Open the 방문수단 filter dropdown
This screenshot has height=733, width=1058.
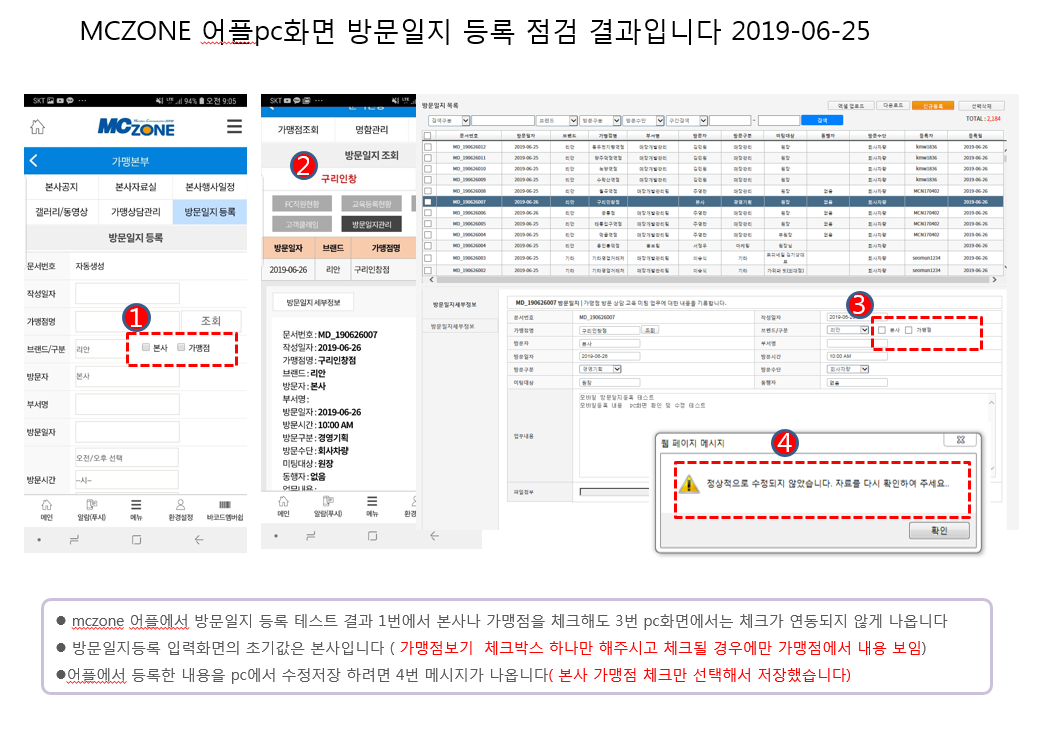pos(644,120)
